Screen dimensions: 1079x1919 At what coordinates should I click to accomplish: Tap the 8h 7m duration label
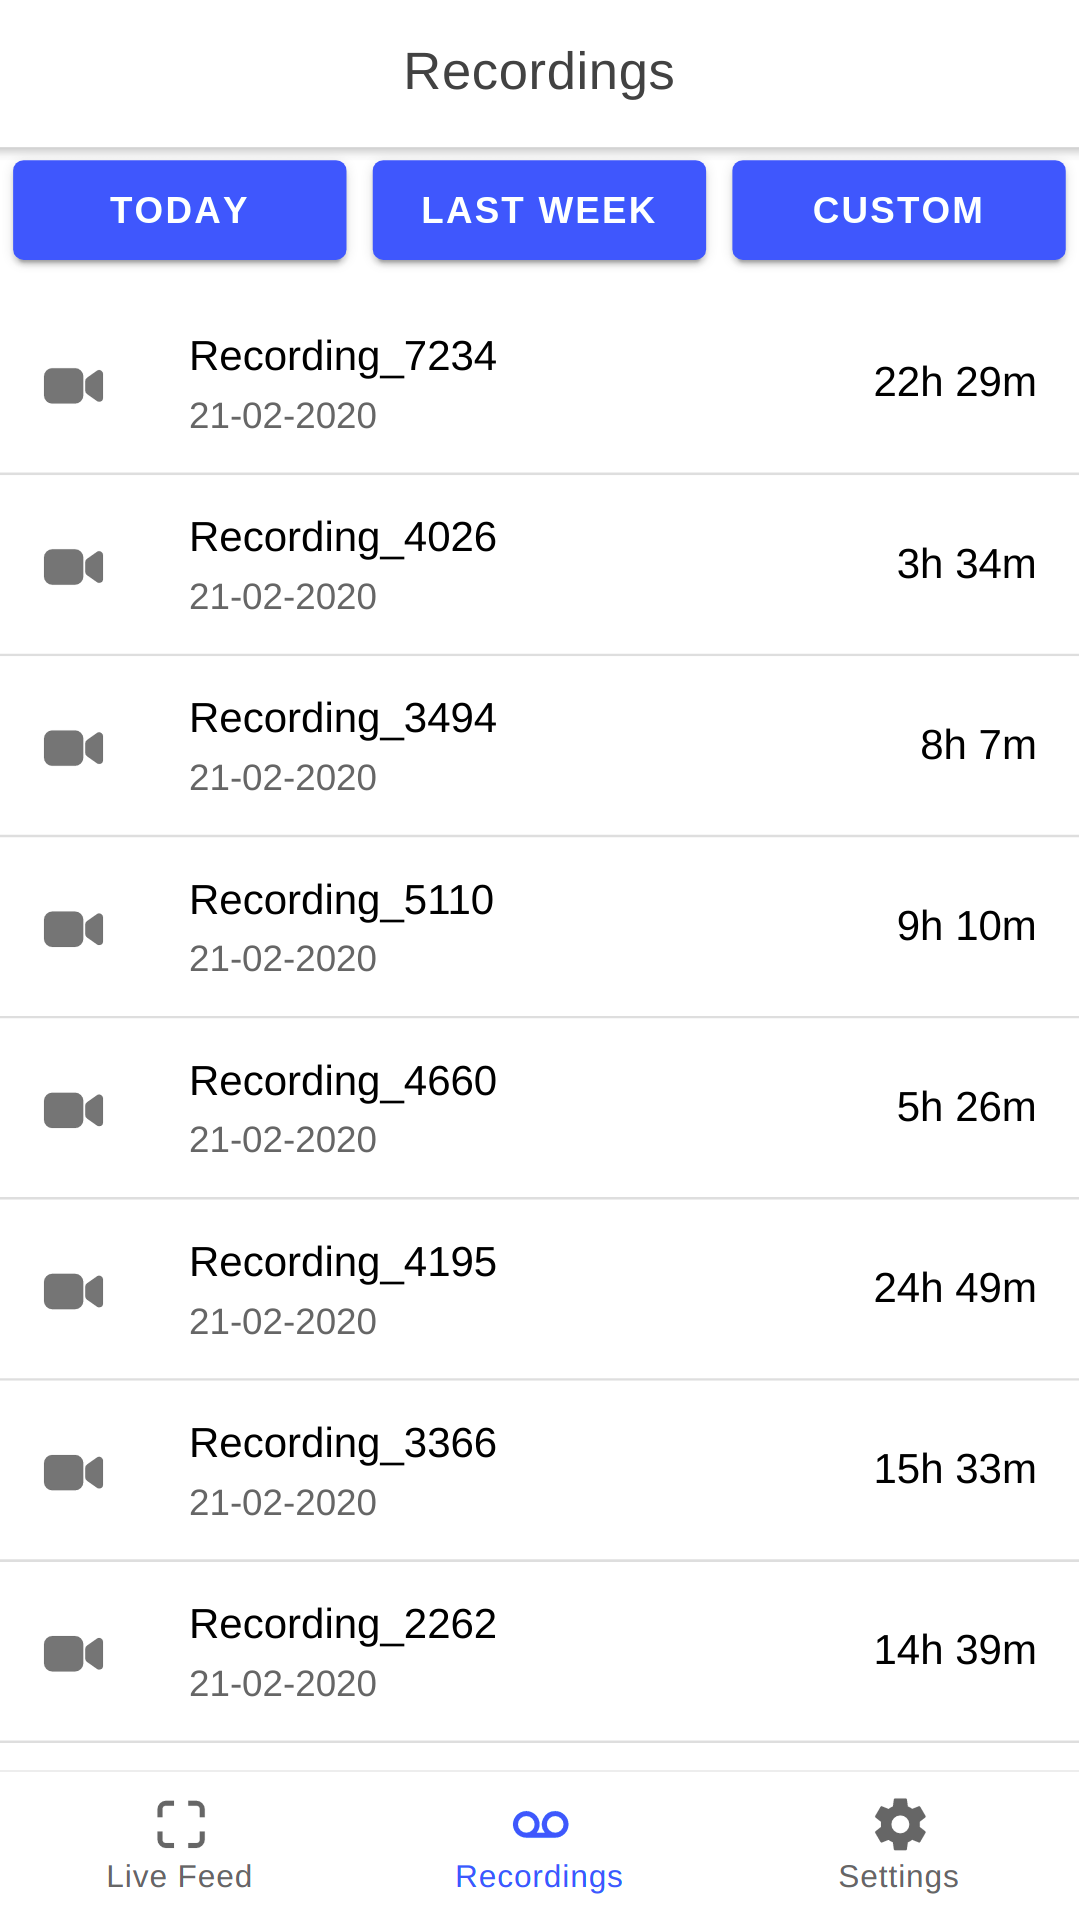click(977, 745)
